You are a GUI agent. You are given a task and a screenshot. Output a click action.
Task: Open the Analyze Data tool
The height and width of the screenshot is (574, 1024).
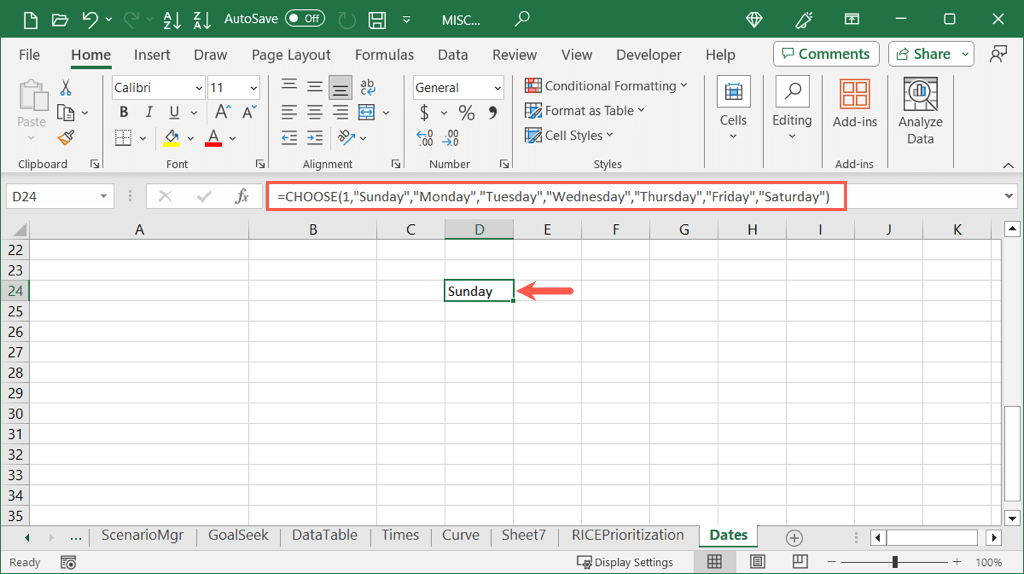click(920, 111)
